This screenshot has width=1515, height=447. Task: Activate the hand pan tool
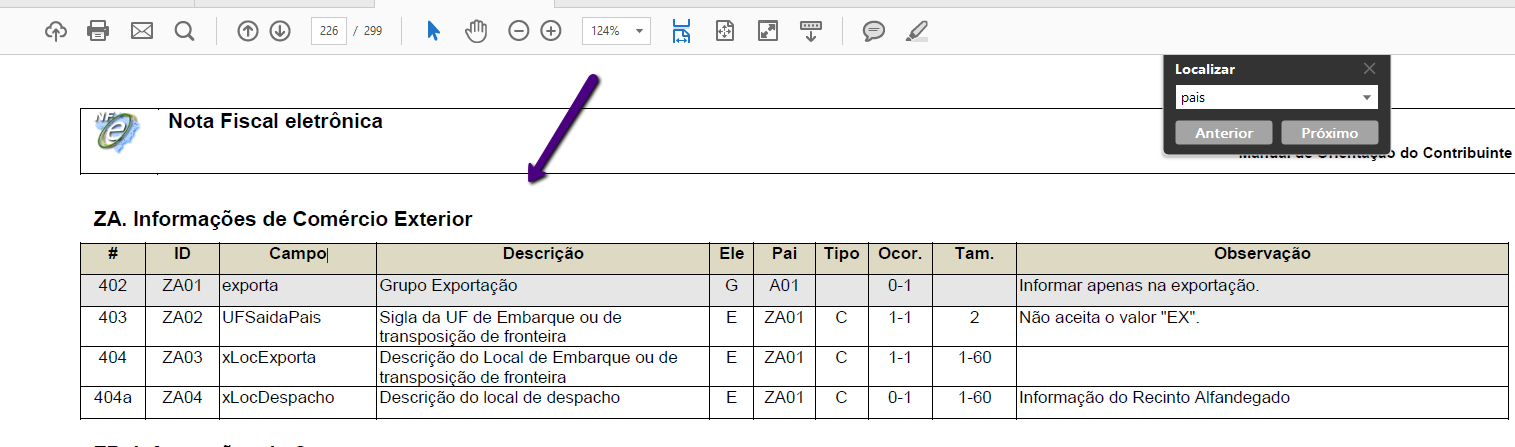point(476,31)
